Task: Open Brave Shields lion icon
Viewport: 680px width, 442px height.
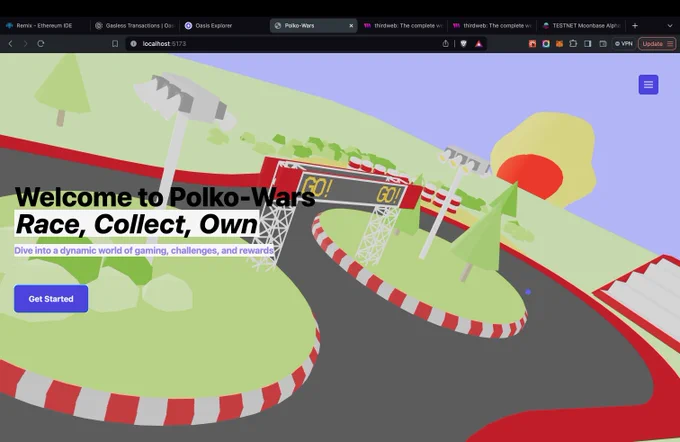Action: point(464,44)
